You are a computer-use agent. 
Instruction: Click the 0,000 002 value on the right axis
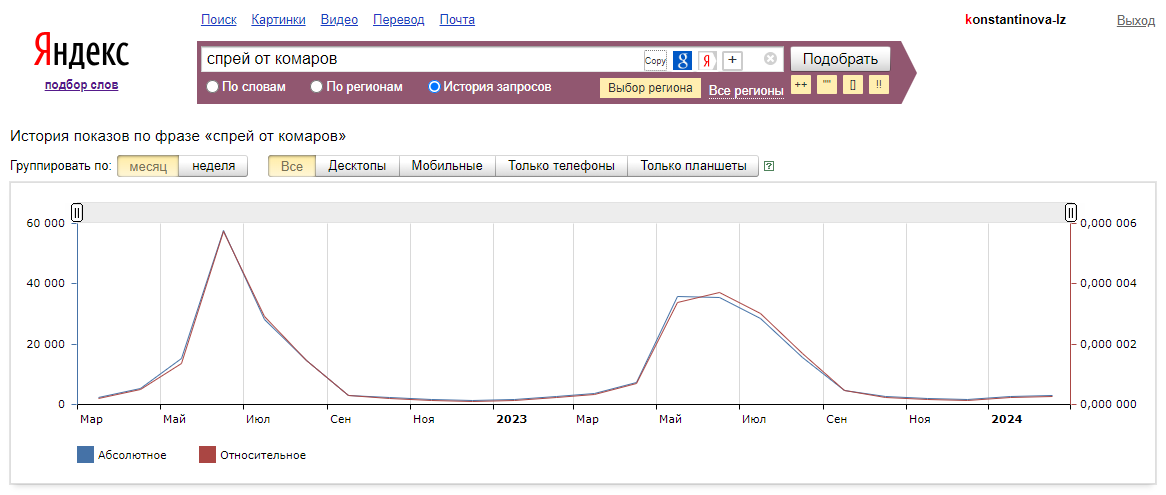[x=1106, y=344]
